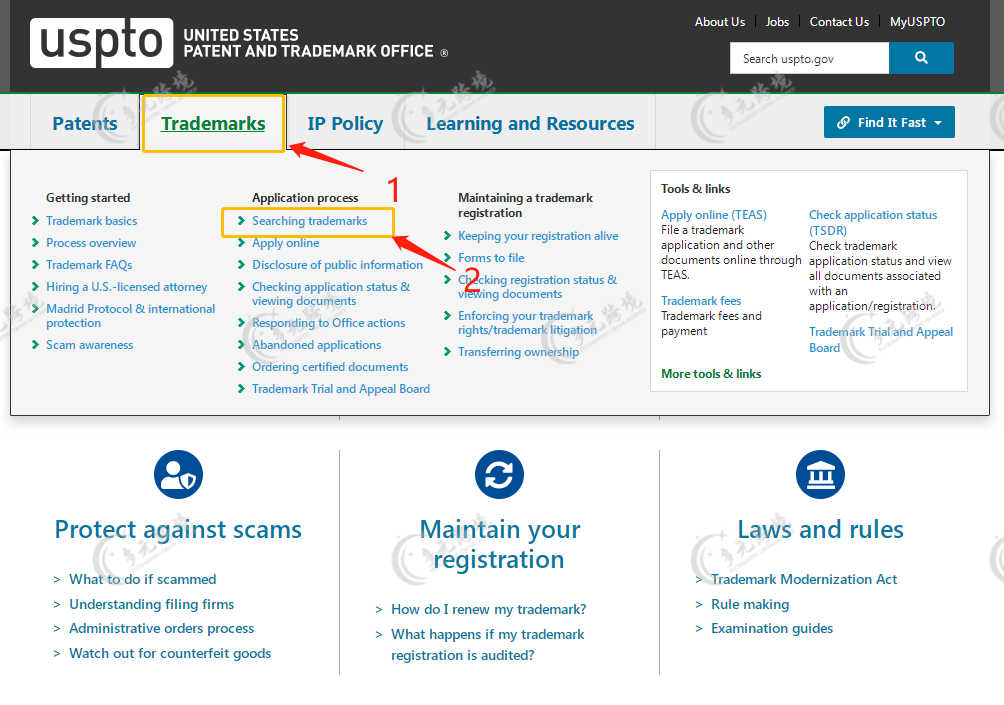Open MyUSPTO link

point(917,22)
